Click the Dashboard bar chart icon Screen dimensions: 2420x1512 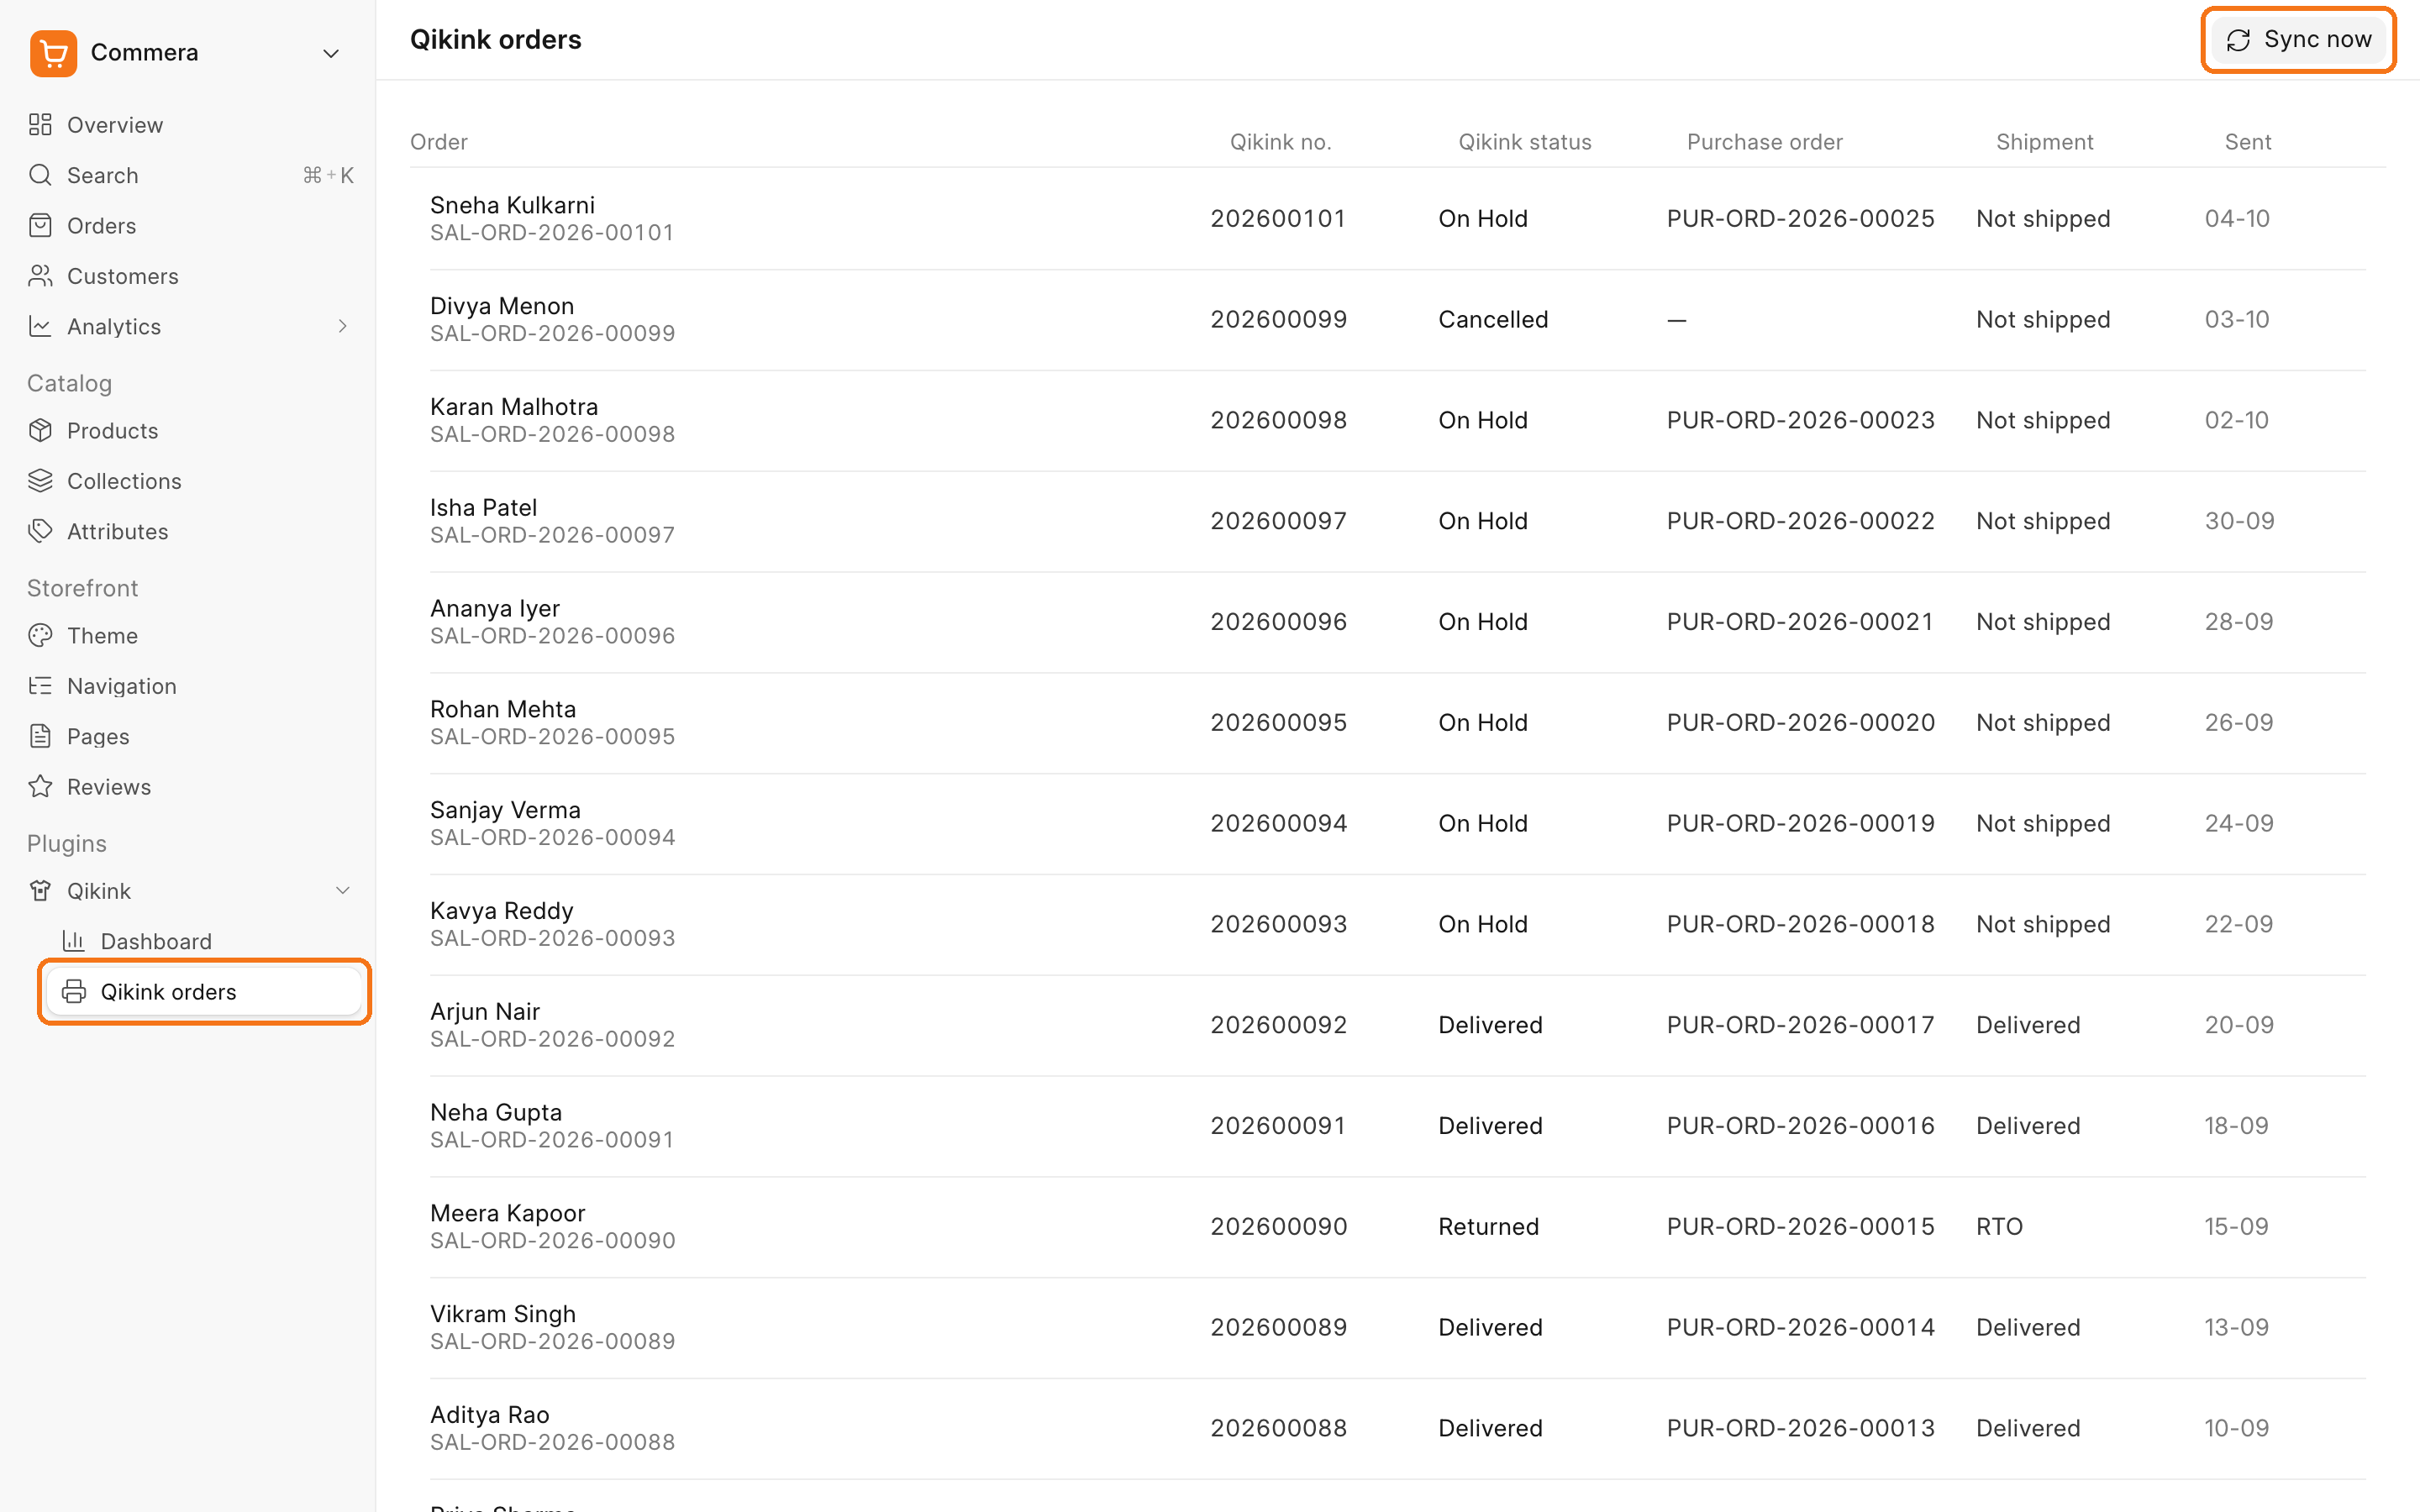coord(74,941)
